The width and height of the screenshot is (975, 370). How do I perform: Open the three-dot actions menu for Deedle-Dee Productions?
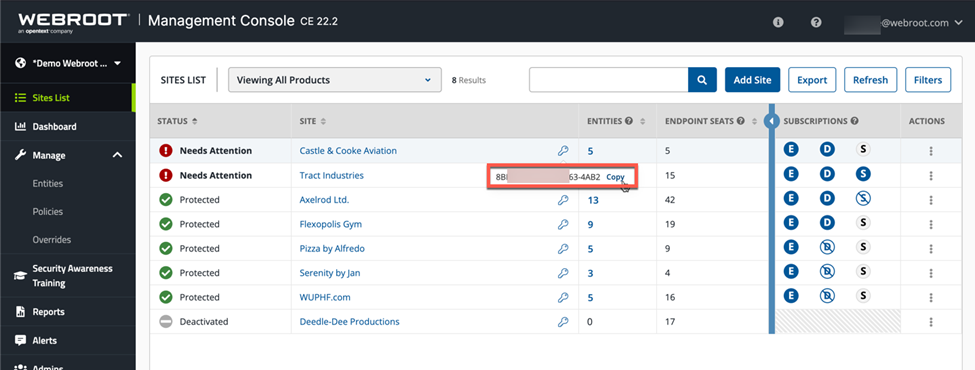tap(931, 321)
